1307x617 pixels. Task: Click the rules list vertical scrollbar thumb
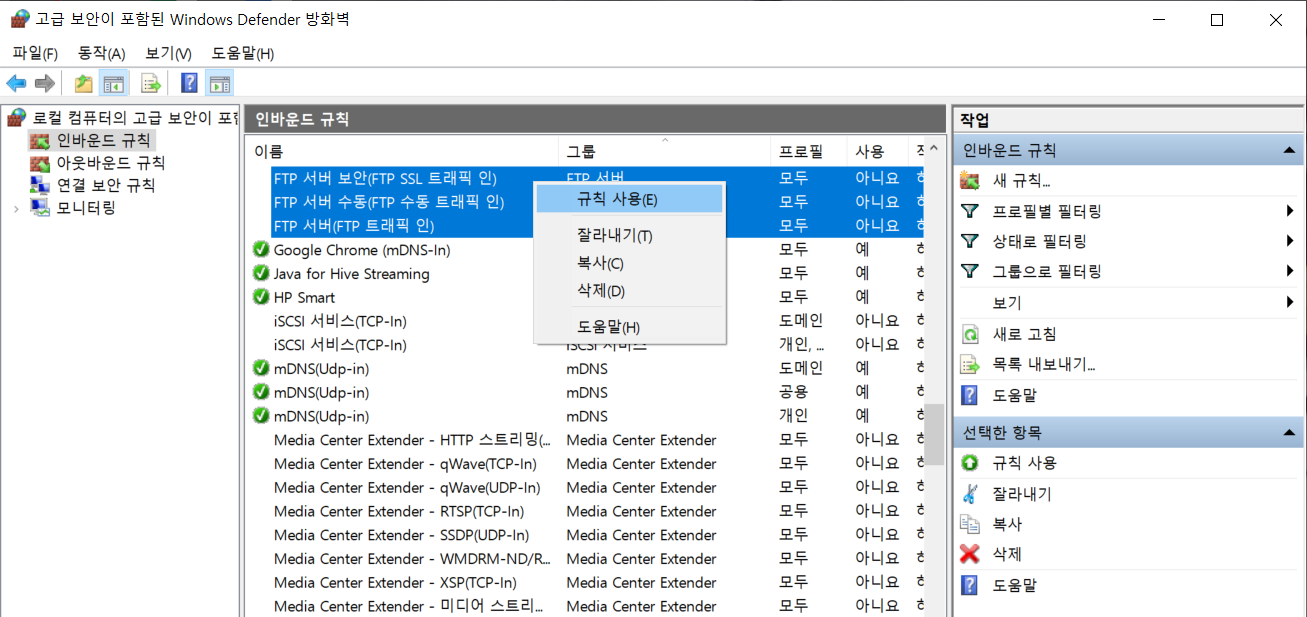pos(934,434)
